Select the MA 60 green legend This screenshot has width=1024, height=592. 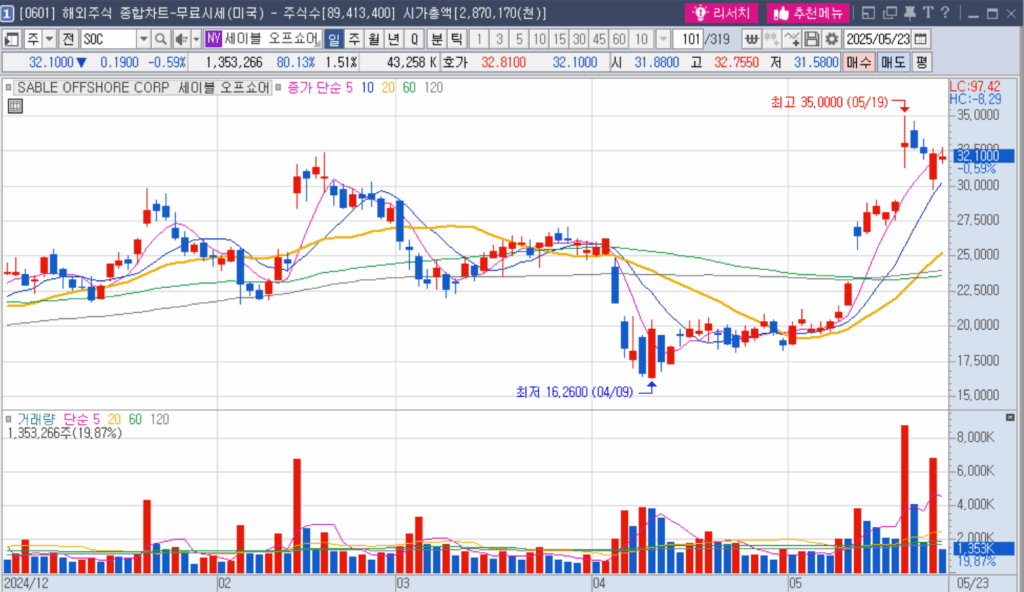point(409,88)
